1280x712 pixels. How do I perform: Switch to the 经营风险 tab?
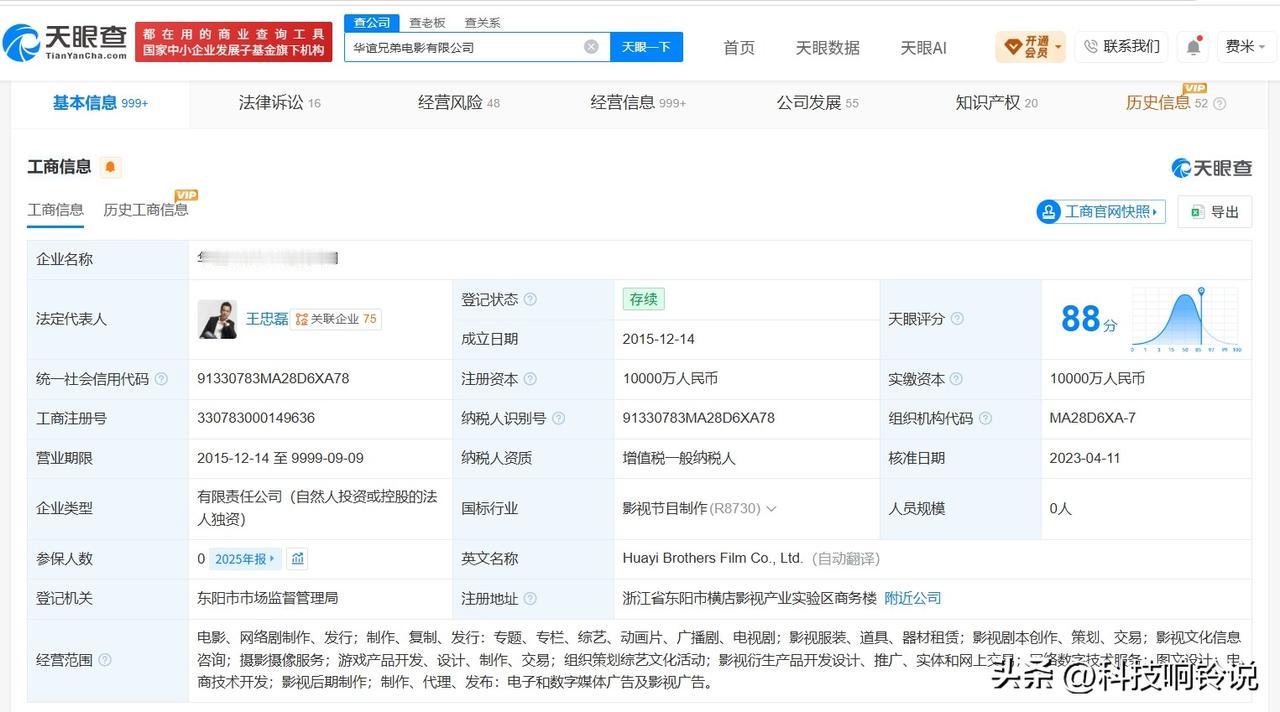(459, 102)
